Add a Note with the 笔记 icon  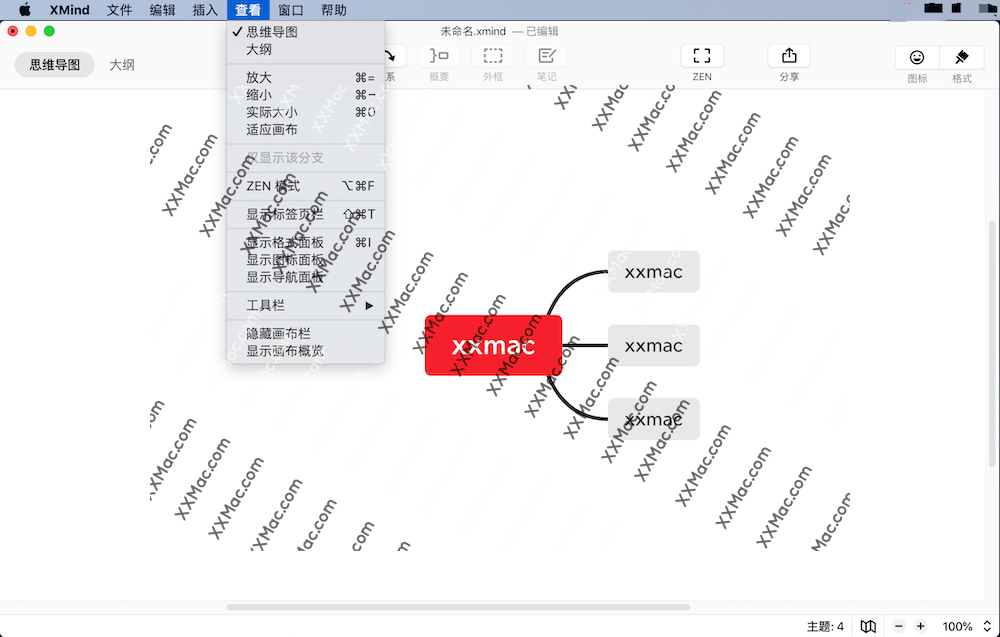point(547,56)
